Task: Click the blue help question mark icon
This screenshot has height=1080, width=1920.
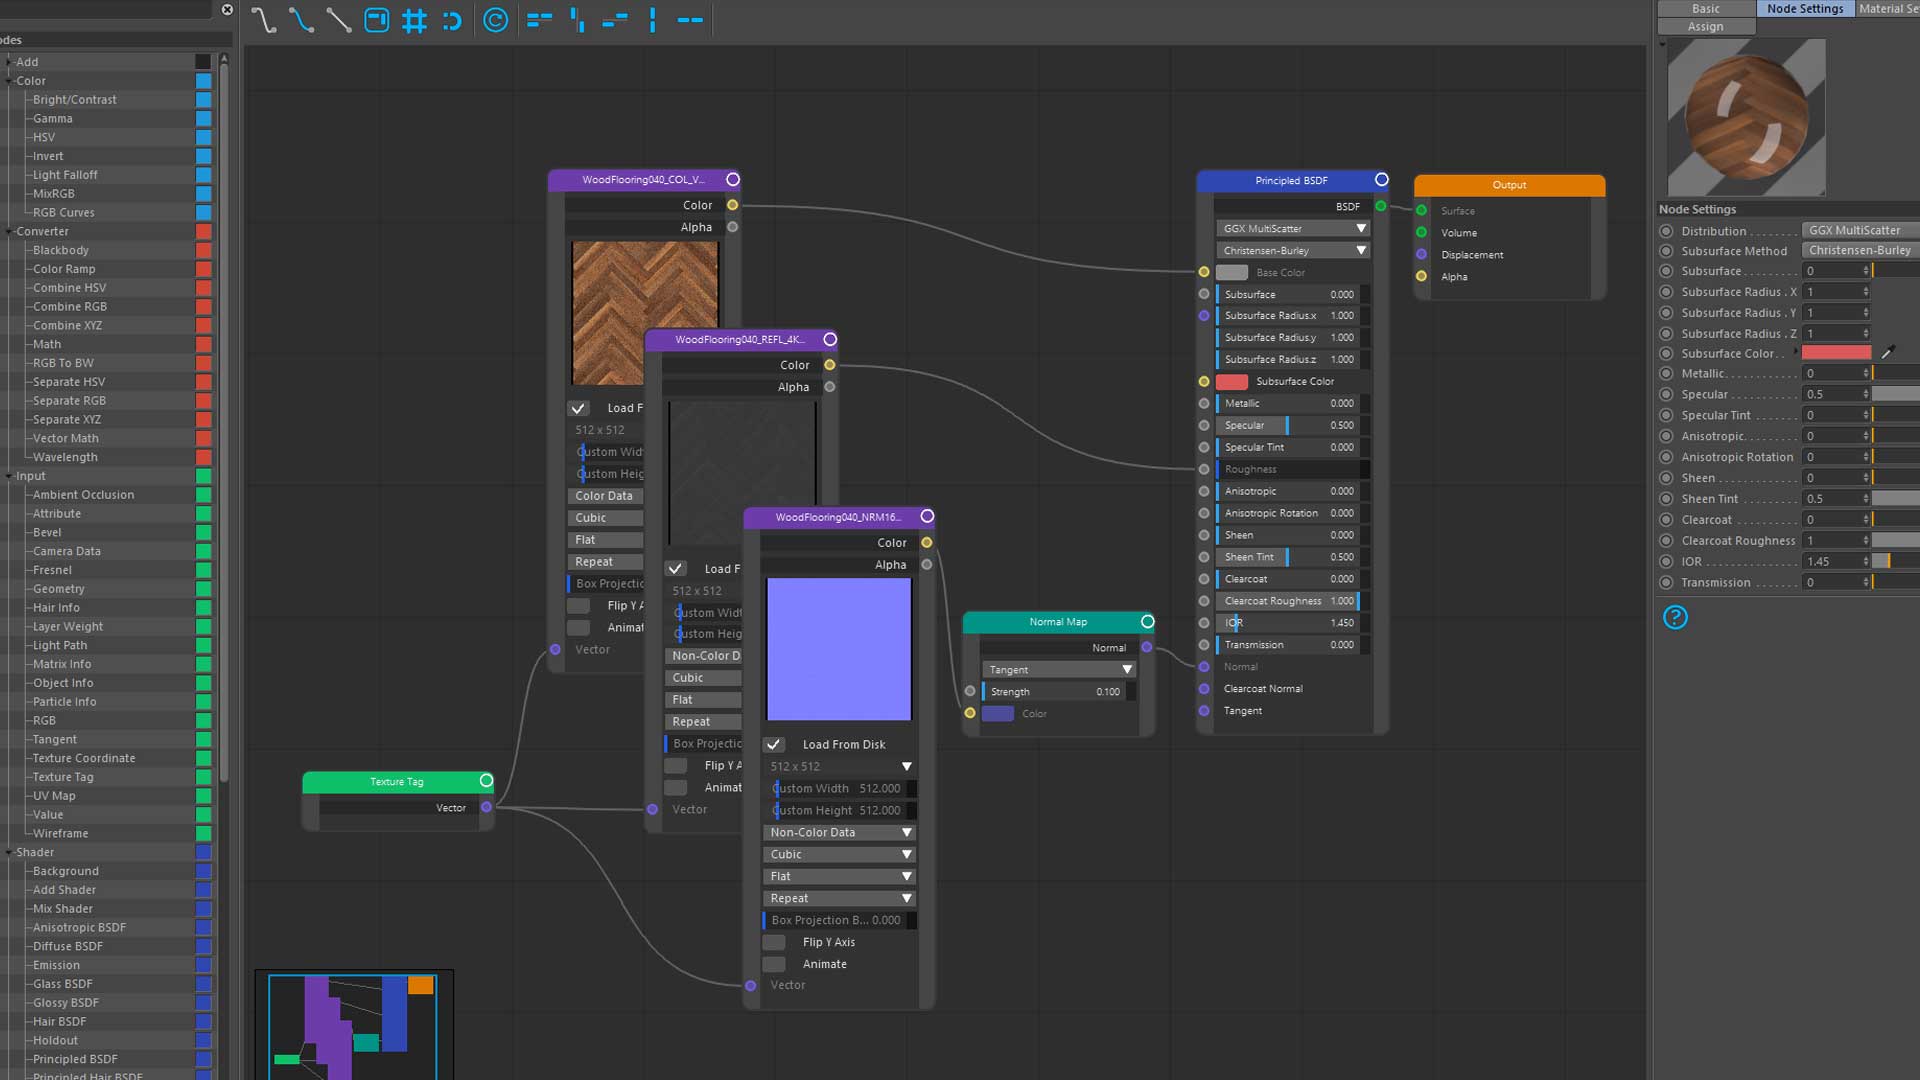Action: tap(1675, 617)
